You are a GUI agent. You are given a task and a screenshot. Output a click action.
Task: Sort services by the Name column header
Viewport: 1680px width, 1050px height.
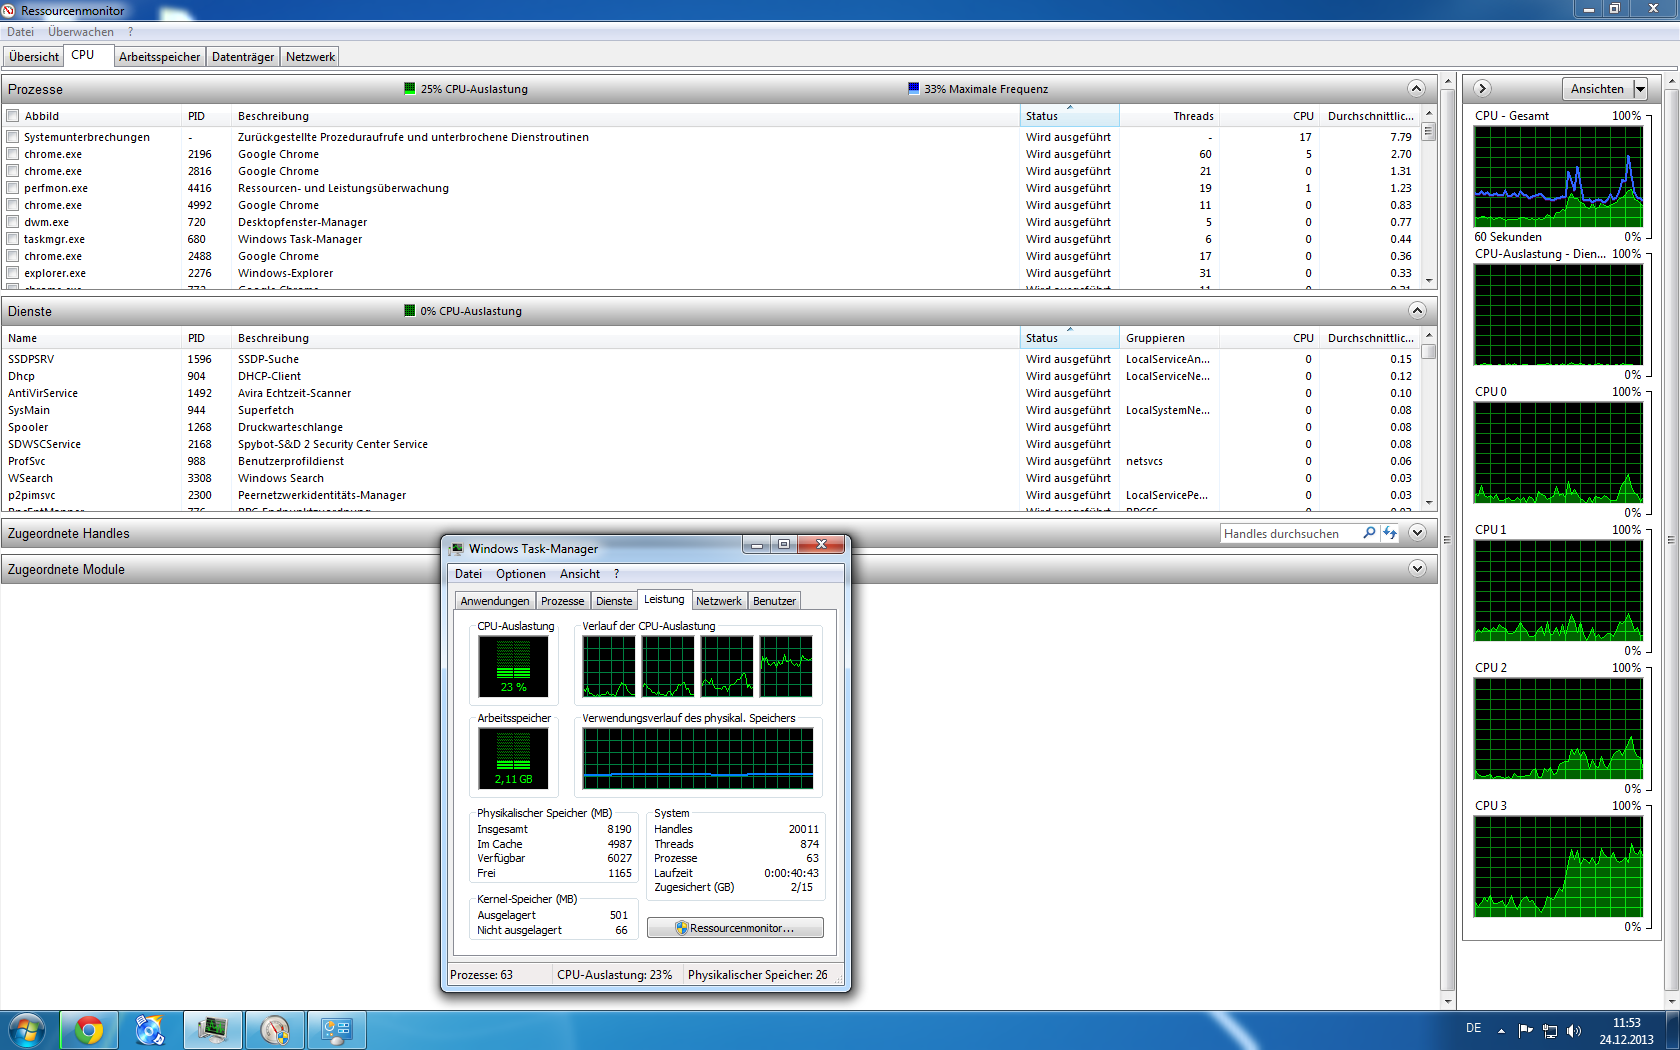91,338
